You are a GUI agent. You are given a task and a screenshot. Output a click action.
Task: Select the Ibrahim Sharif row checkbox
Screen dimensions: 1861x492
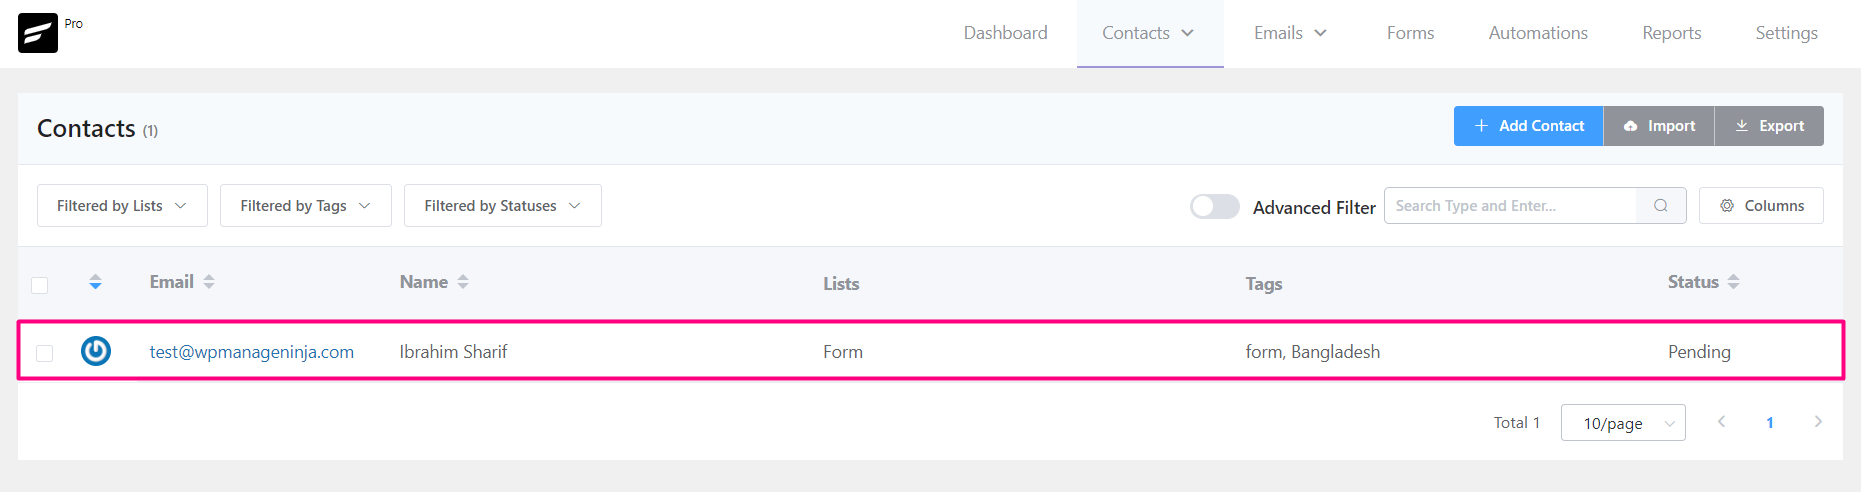click(x=45, y=353)
